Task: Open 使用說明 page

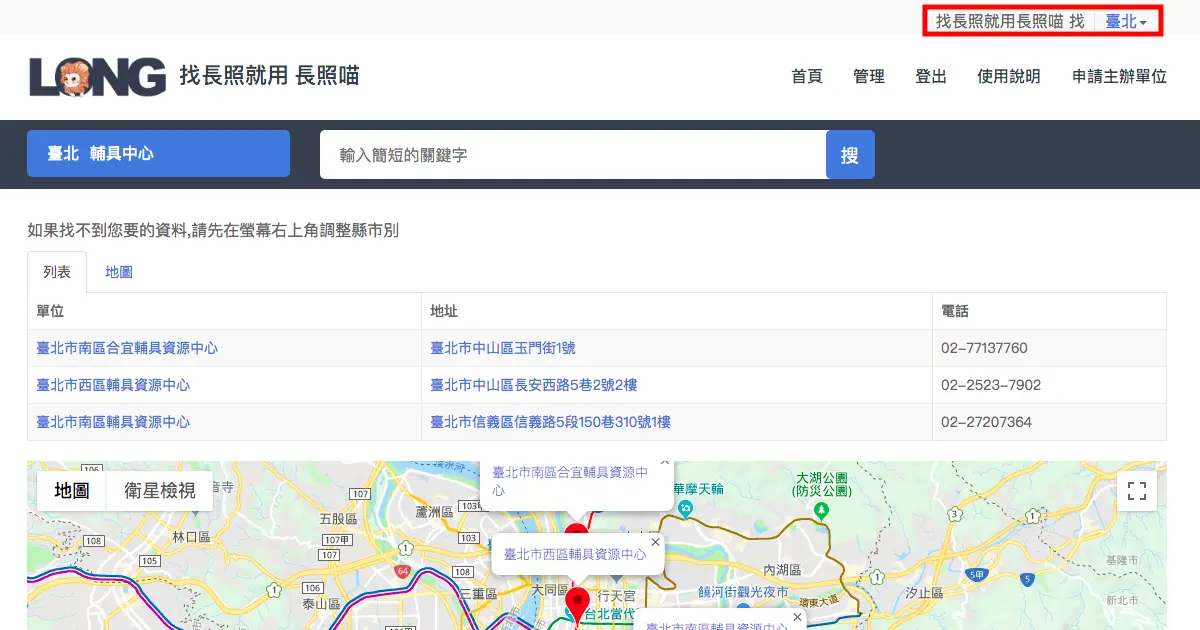Action: pos(1009,76)
